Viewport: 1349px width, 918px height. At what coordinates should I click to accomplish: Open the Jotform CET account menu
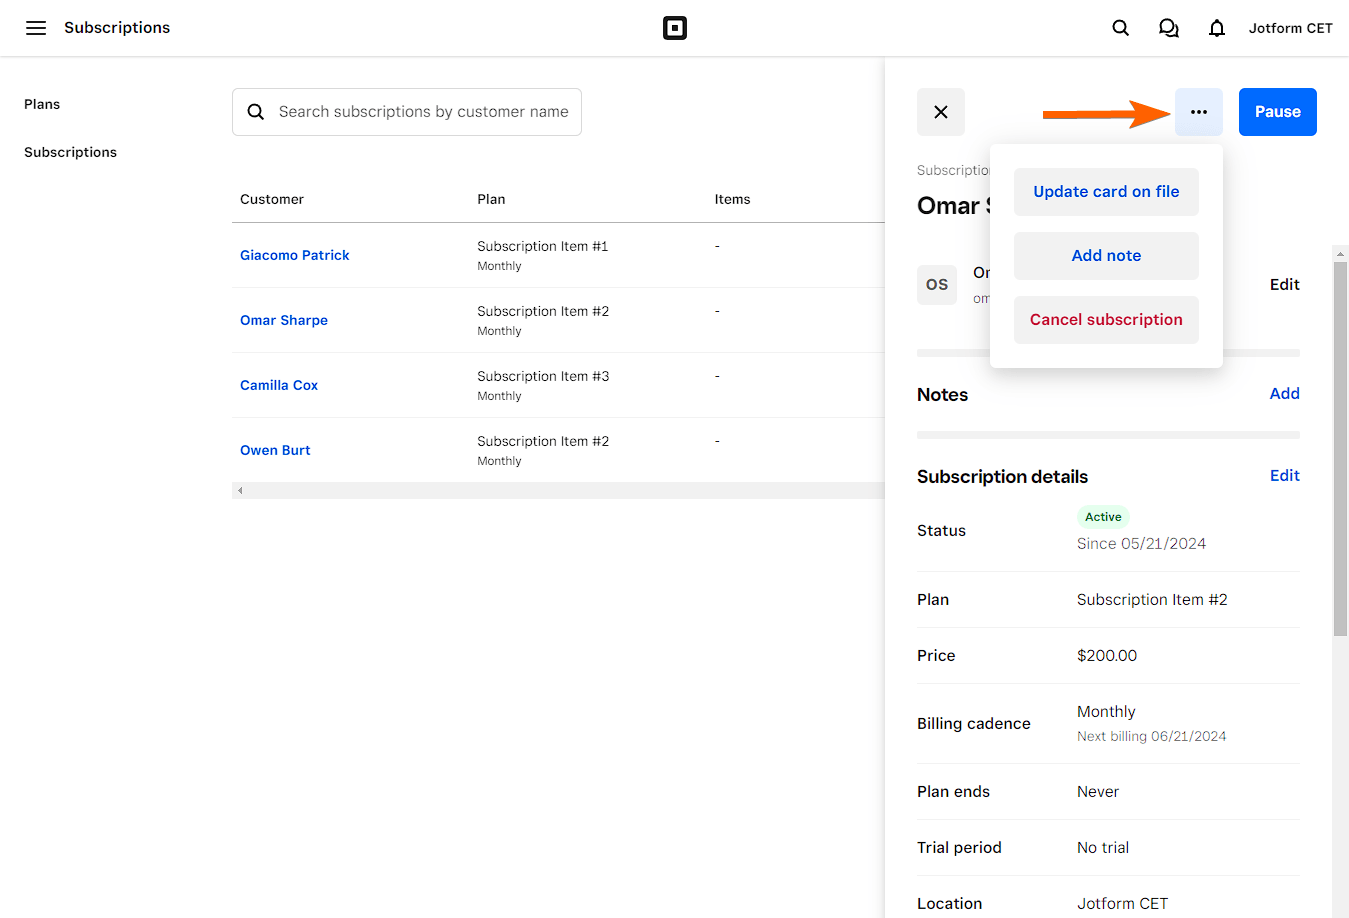(1290, 28)
